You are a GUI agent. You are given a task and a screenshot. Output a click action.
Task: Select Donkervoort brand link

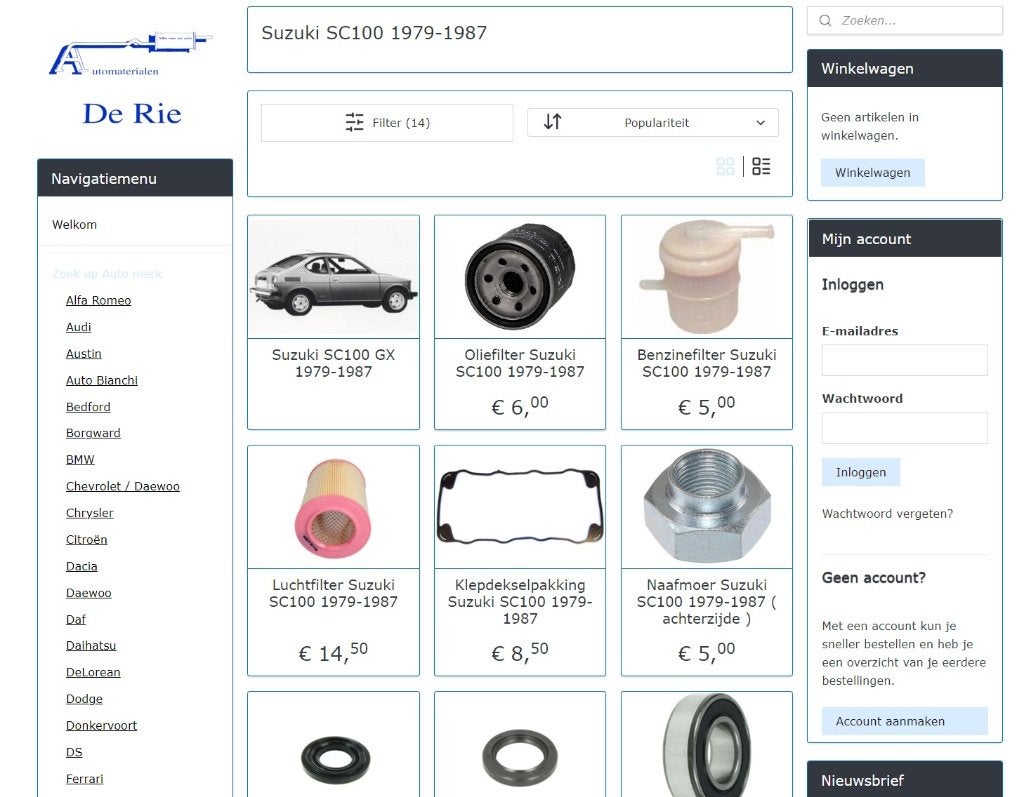pos(101,725)
